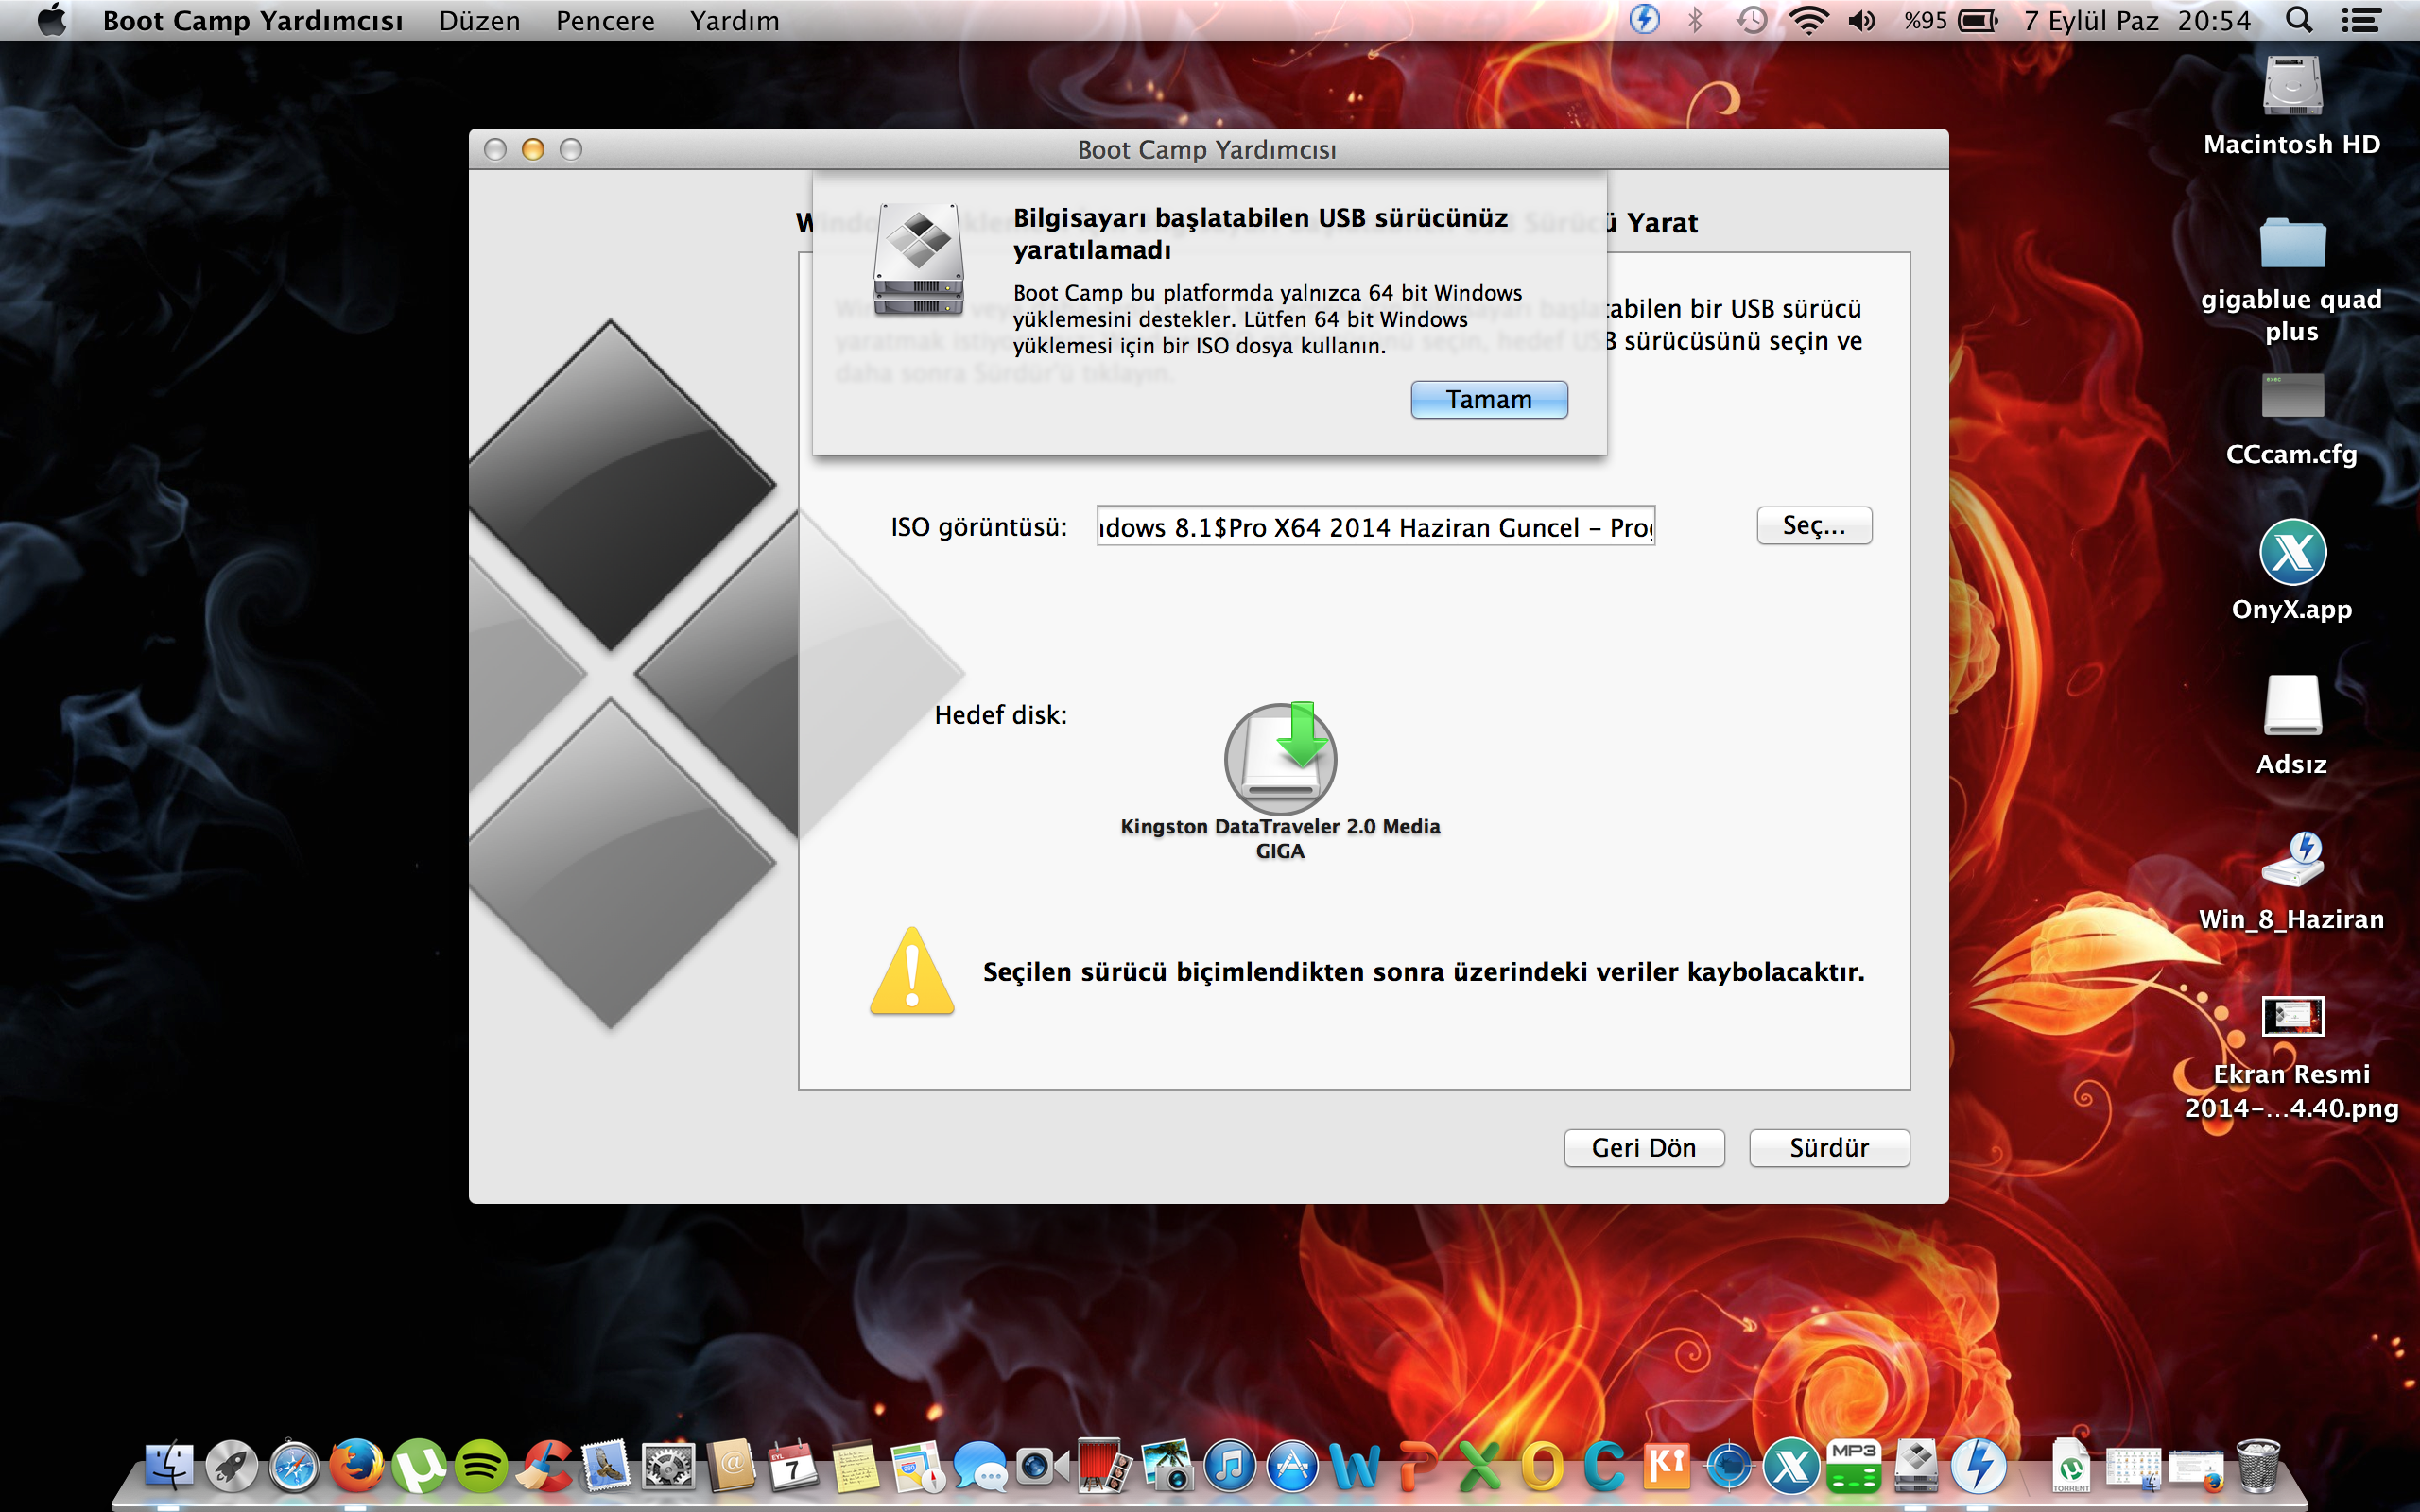Image resolution: width=2420 pixels, height=1512 pixels.
Task: Open Network Radar blue crosshair app in Dock
Action: (x=1729, y=1467)
